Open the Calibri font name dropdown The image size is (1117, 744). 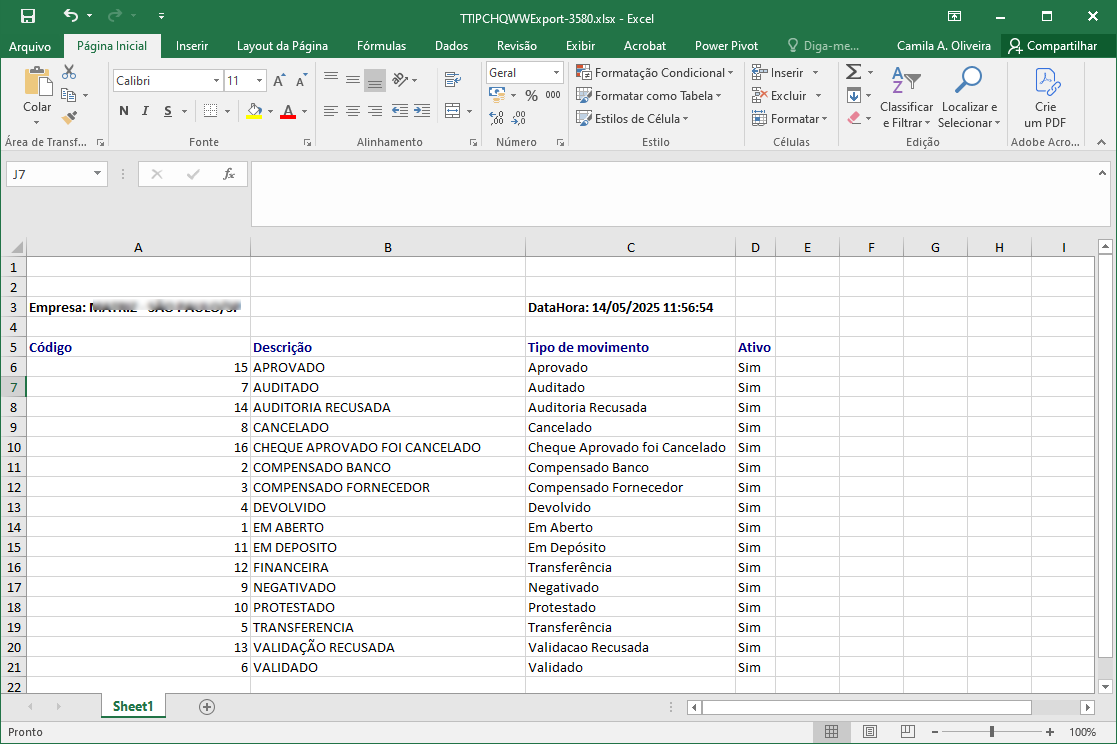(x=217, y=81)
